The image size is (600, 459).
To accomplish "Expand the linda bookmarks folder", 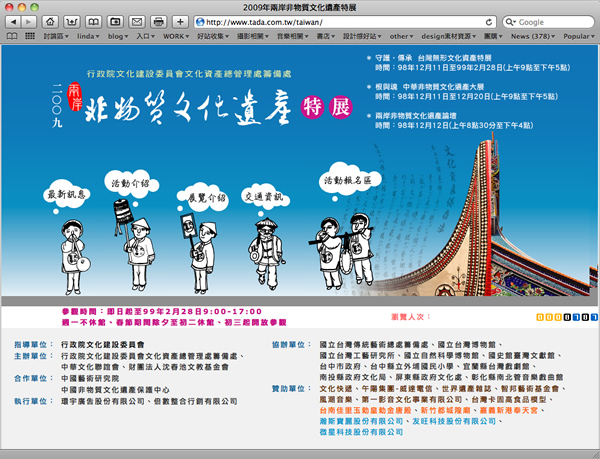I will [x=88, y=36].
